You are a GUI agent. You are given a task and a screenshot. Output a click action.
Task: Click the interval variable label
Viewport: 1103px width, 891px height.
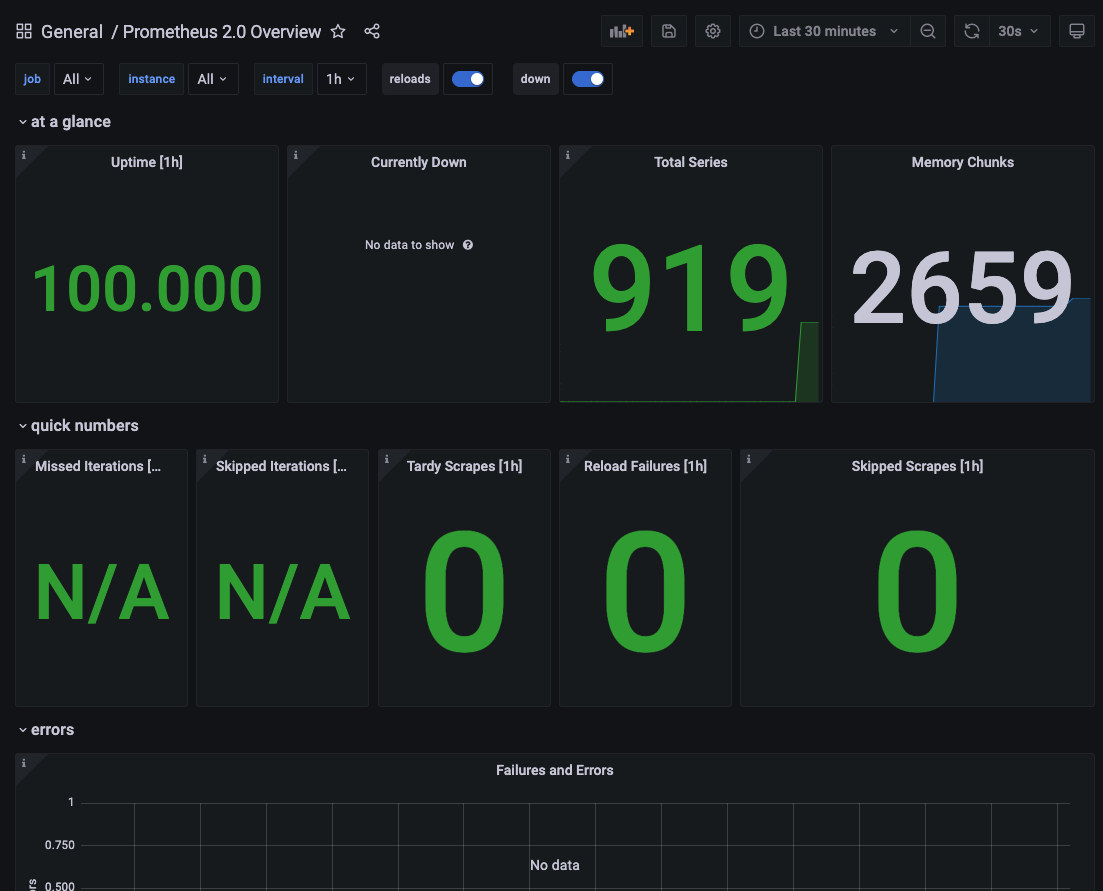283,79
